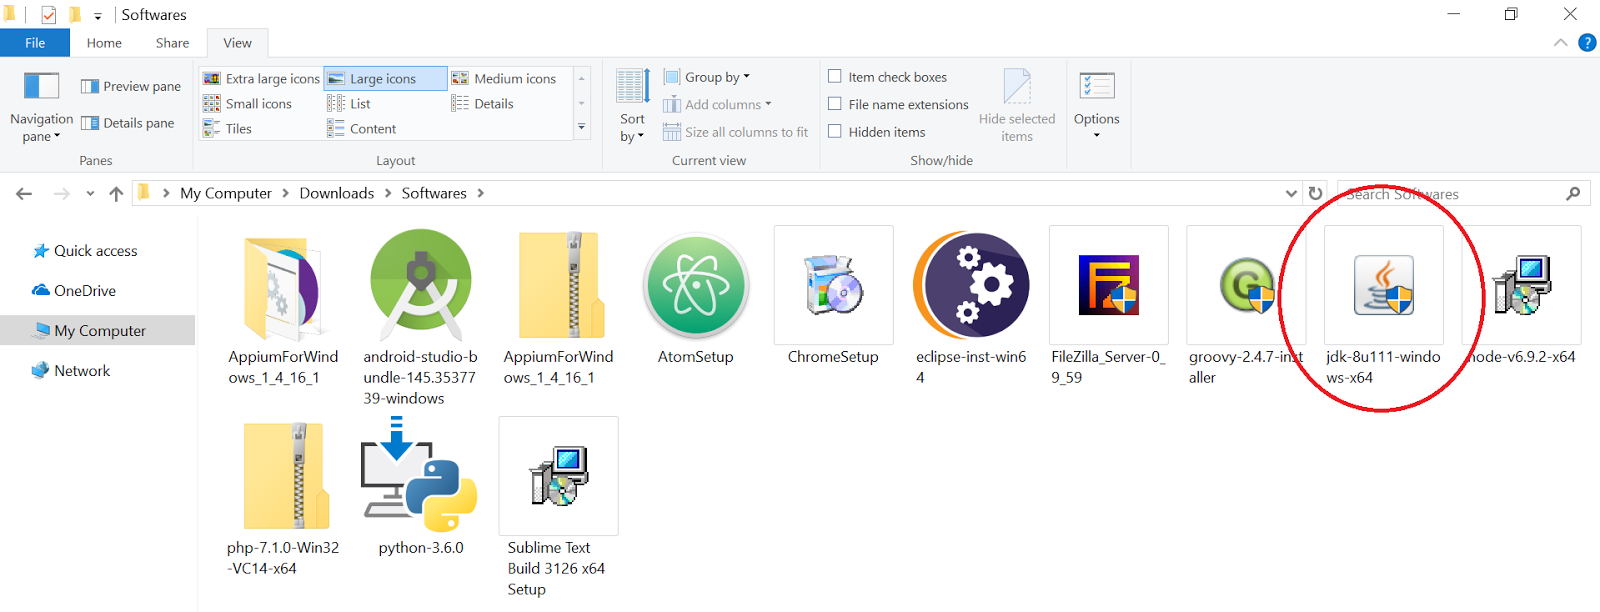Expand chevron after Softwares in path
The height and width of the screenshot is (612, 1600).
481,193
